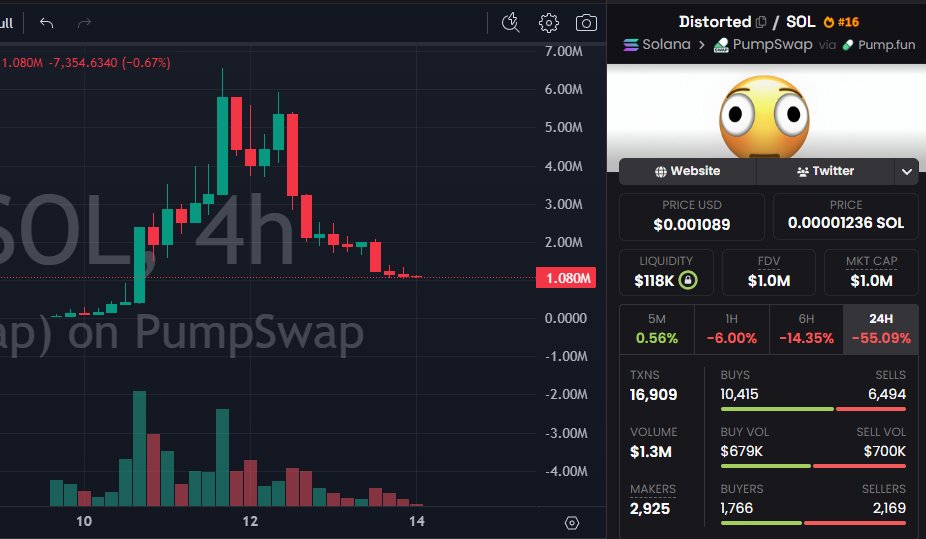The height and width of the screenshot is (539, 926).
Task: Select the 6H timeframe tab
Action: 806,329
